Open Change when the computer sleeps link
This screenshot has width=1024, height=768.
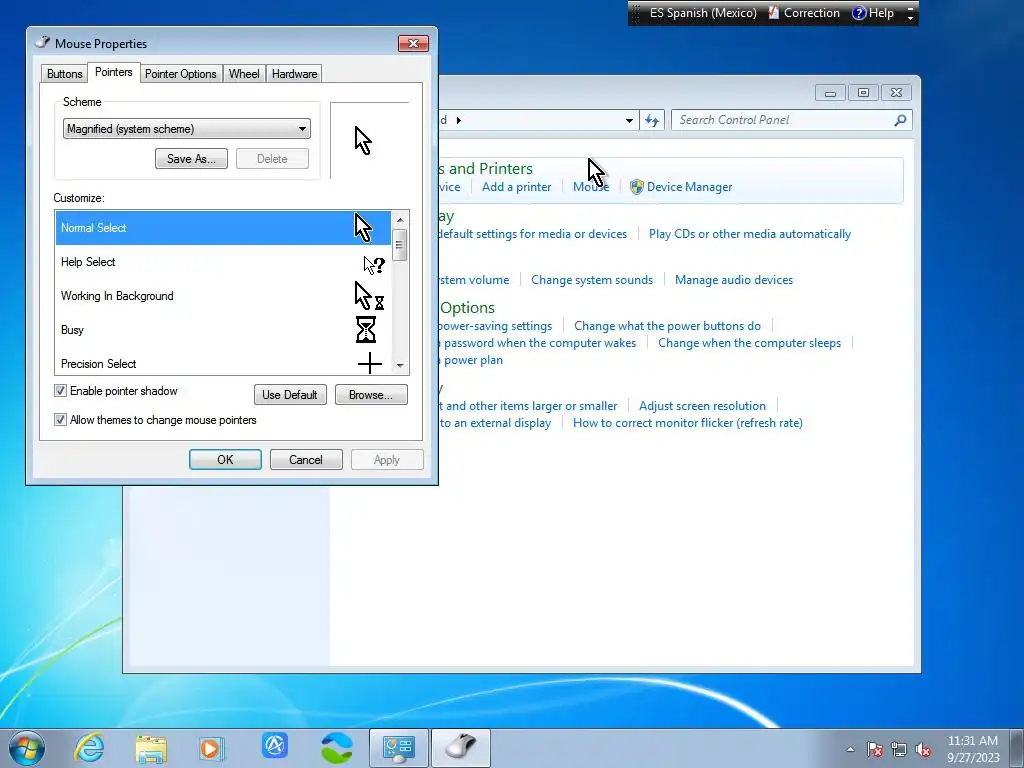pos(750,343)
